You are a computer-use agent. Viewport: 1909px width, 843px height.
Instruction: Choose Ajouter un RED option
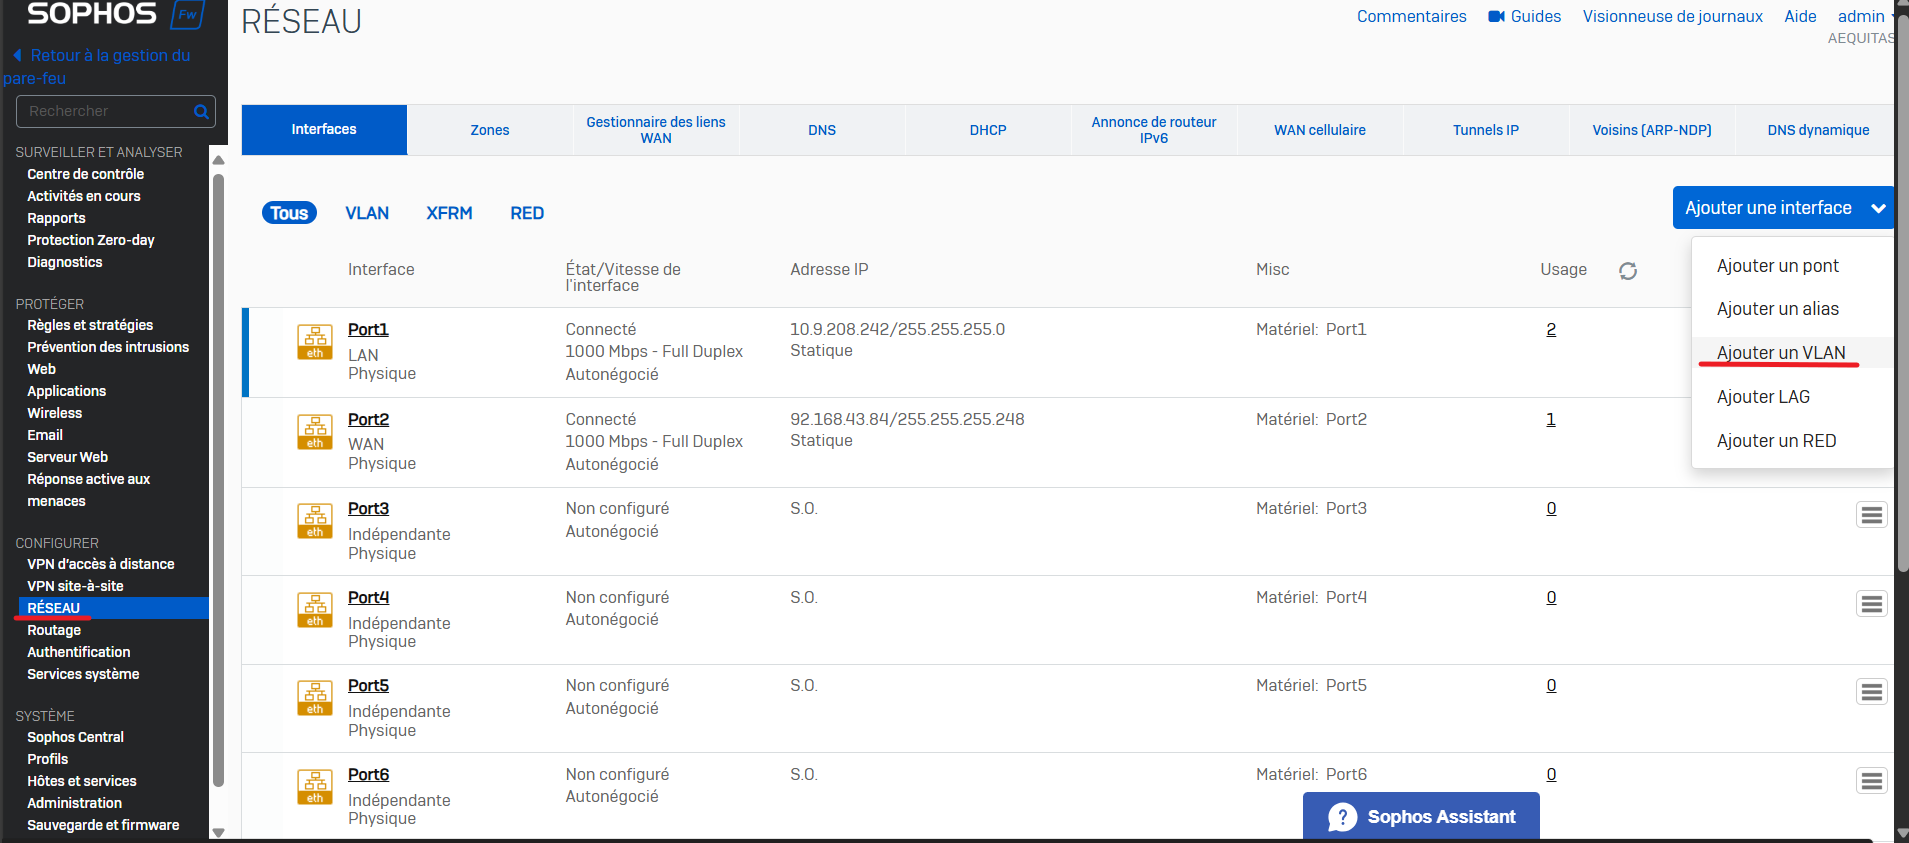click(x=1776, y=441)
